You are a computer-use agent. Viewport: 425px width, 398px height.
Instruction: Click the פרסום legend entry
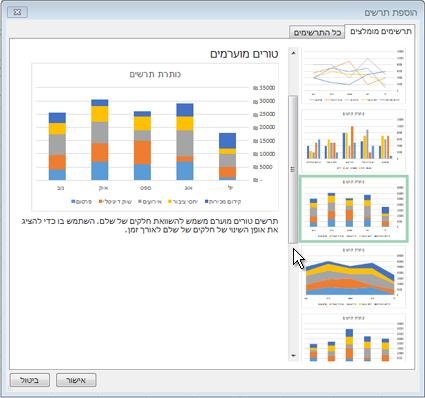[x=82, y=202]
